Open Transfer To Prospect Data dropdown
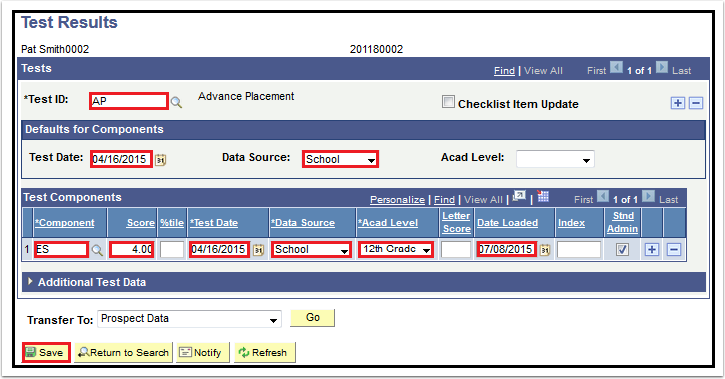725x379 pixels. (x=189, y=319)
